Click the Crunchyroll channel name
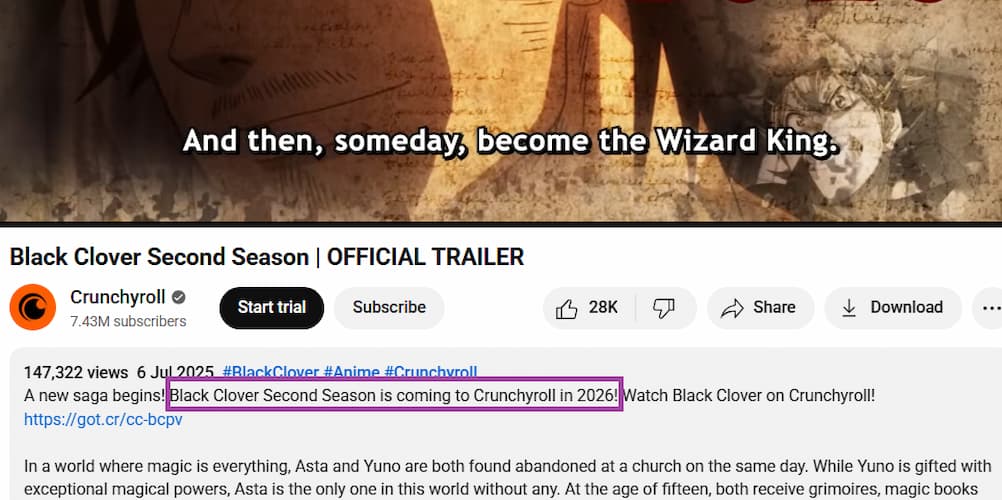Viewport: 1002px width, 500px height. point(118,297)
